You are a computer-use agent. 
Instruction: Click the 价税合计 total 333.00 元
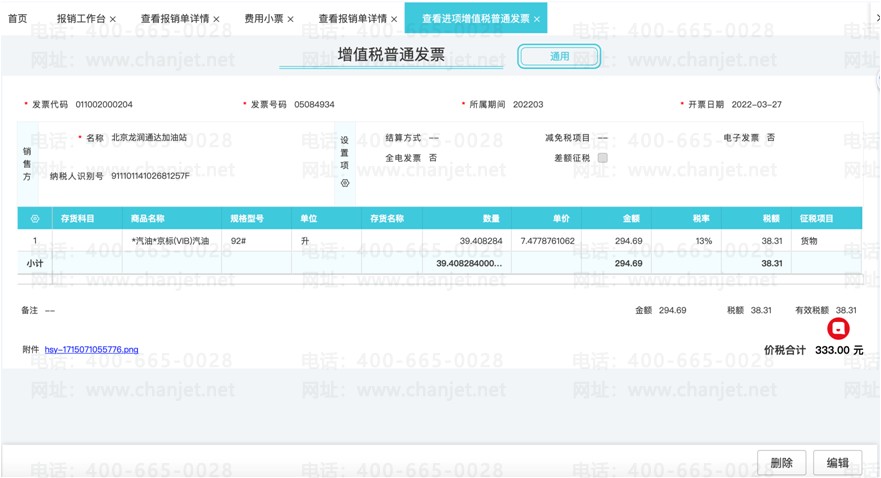pos(839,350)
